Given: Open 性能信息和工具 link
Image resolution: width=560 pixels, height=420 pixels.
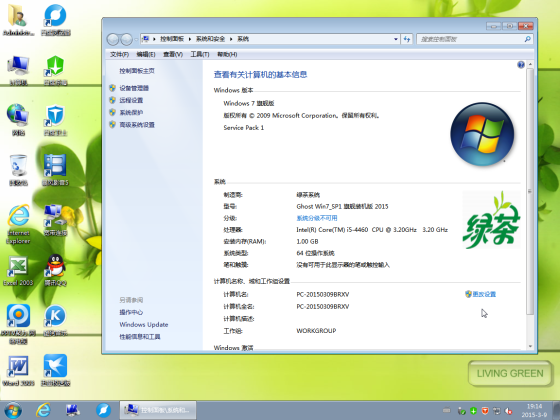Looking at the screenshot, I should pyautogui.click(x=140, y=337).
